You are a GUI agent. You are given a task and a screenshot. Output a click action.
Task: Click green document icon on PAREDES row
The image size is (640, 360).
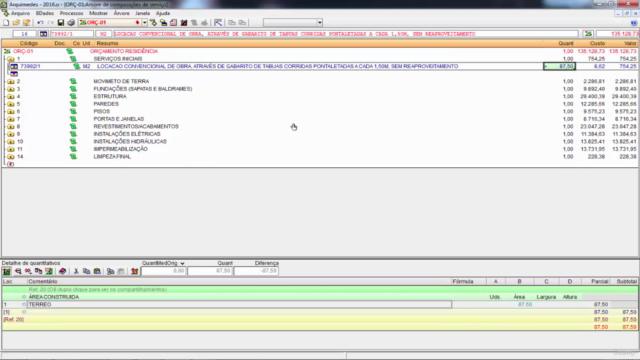coord(73,104)
